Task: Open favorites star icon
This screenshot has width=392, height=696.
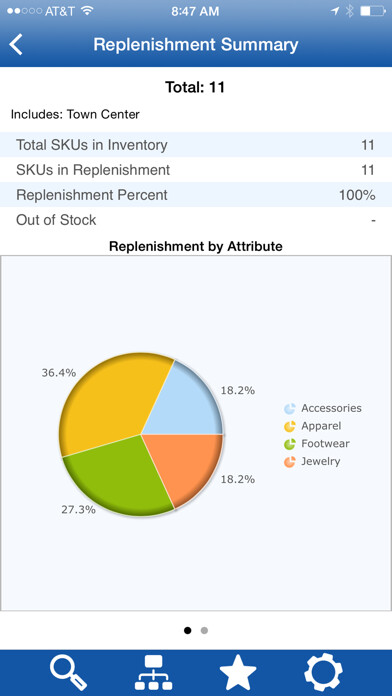Action: point(238,673)
